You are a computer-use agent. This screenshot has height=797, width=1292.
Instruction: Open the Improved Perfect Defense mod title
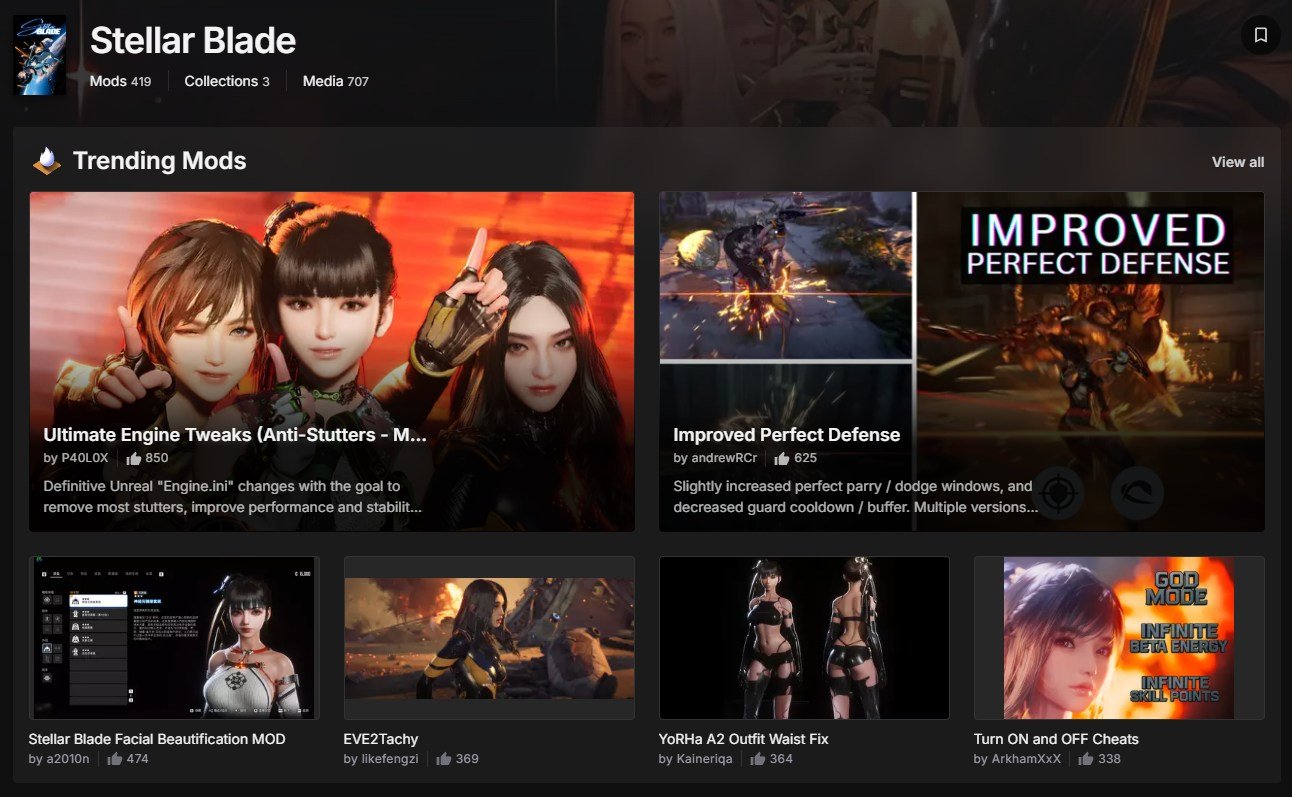click(x=787, y=435)
